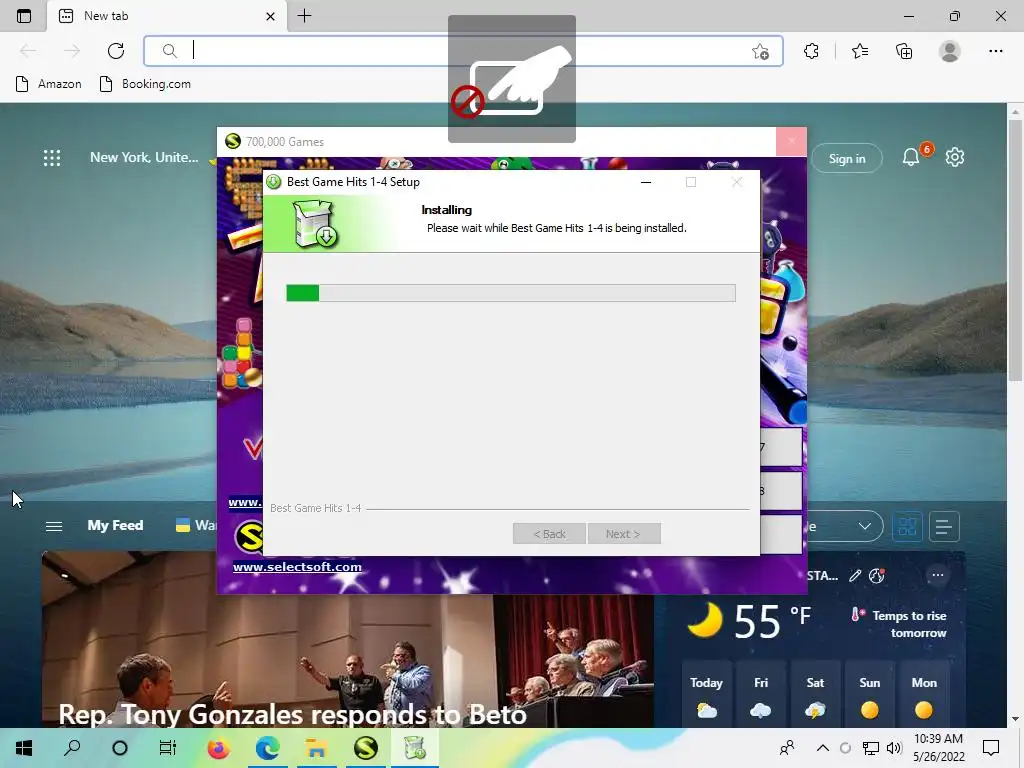Switch feed to list view
The height and width of the screenshot is (768, 1024).
pos(944,526)
